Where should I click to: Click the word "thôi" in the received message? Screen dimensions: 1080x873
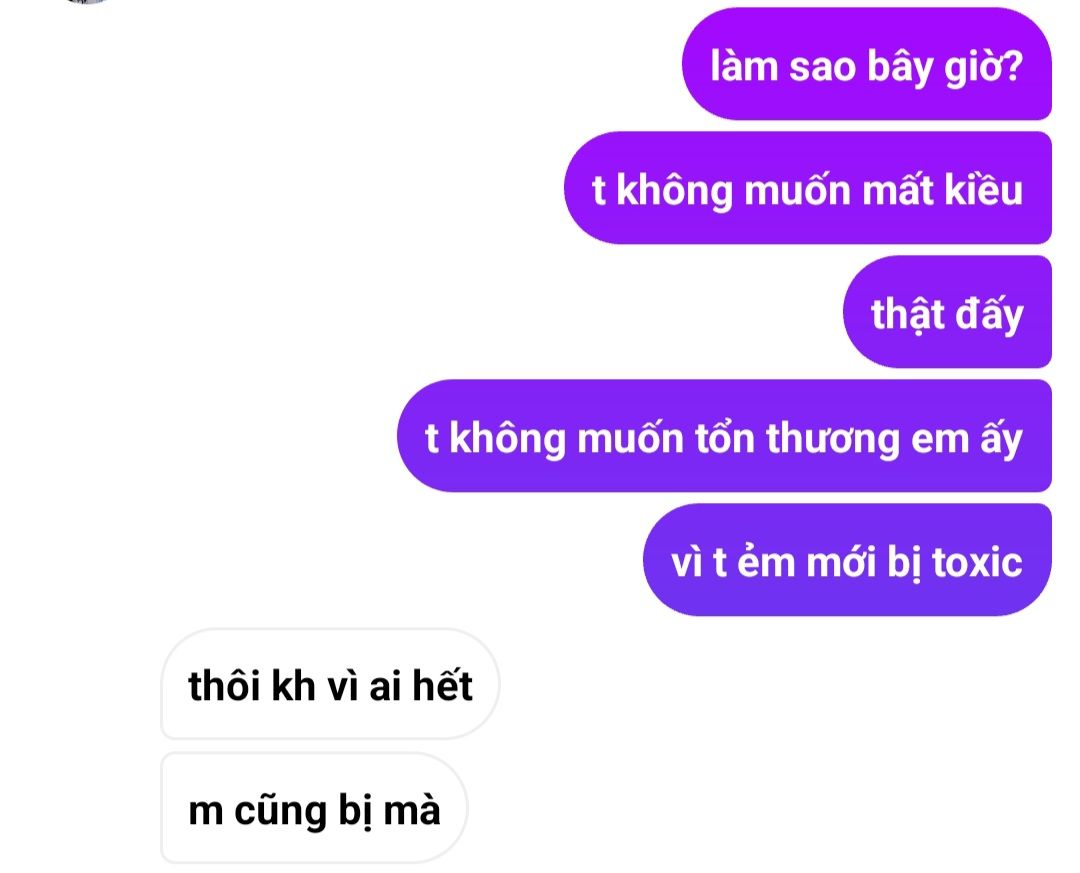coord(223,686)
